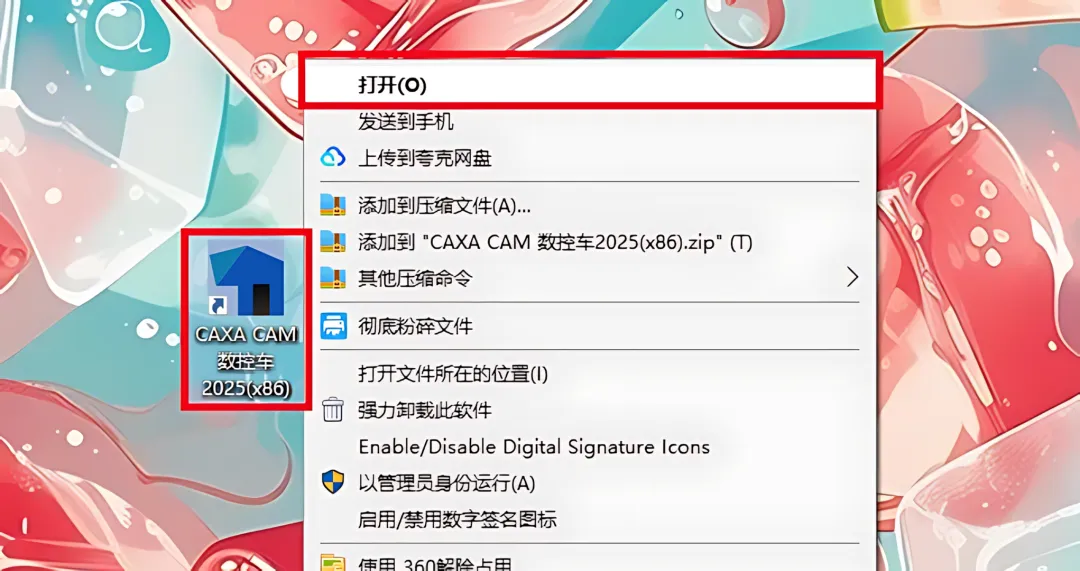This screenshot has width=1080, height=571.
Task: Click the archive icon beside 其他压缩命令
Action: coord(333,278)
